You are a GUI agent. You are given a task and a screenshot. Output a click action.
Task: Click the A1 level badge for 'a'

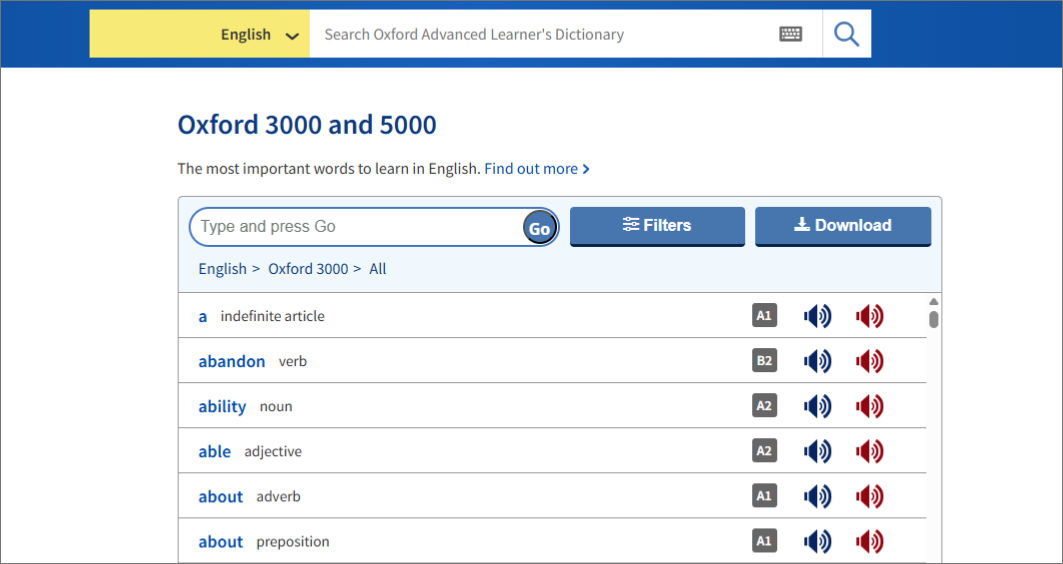765,316
